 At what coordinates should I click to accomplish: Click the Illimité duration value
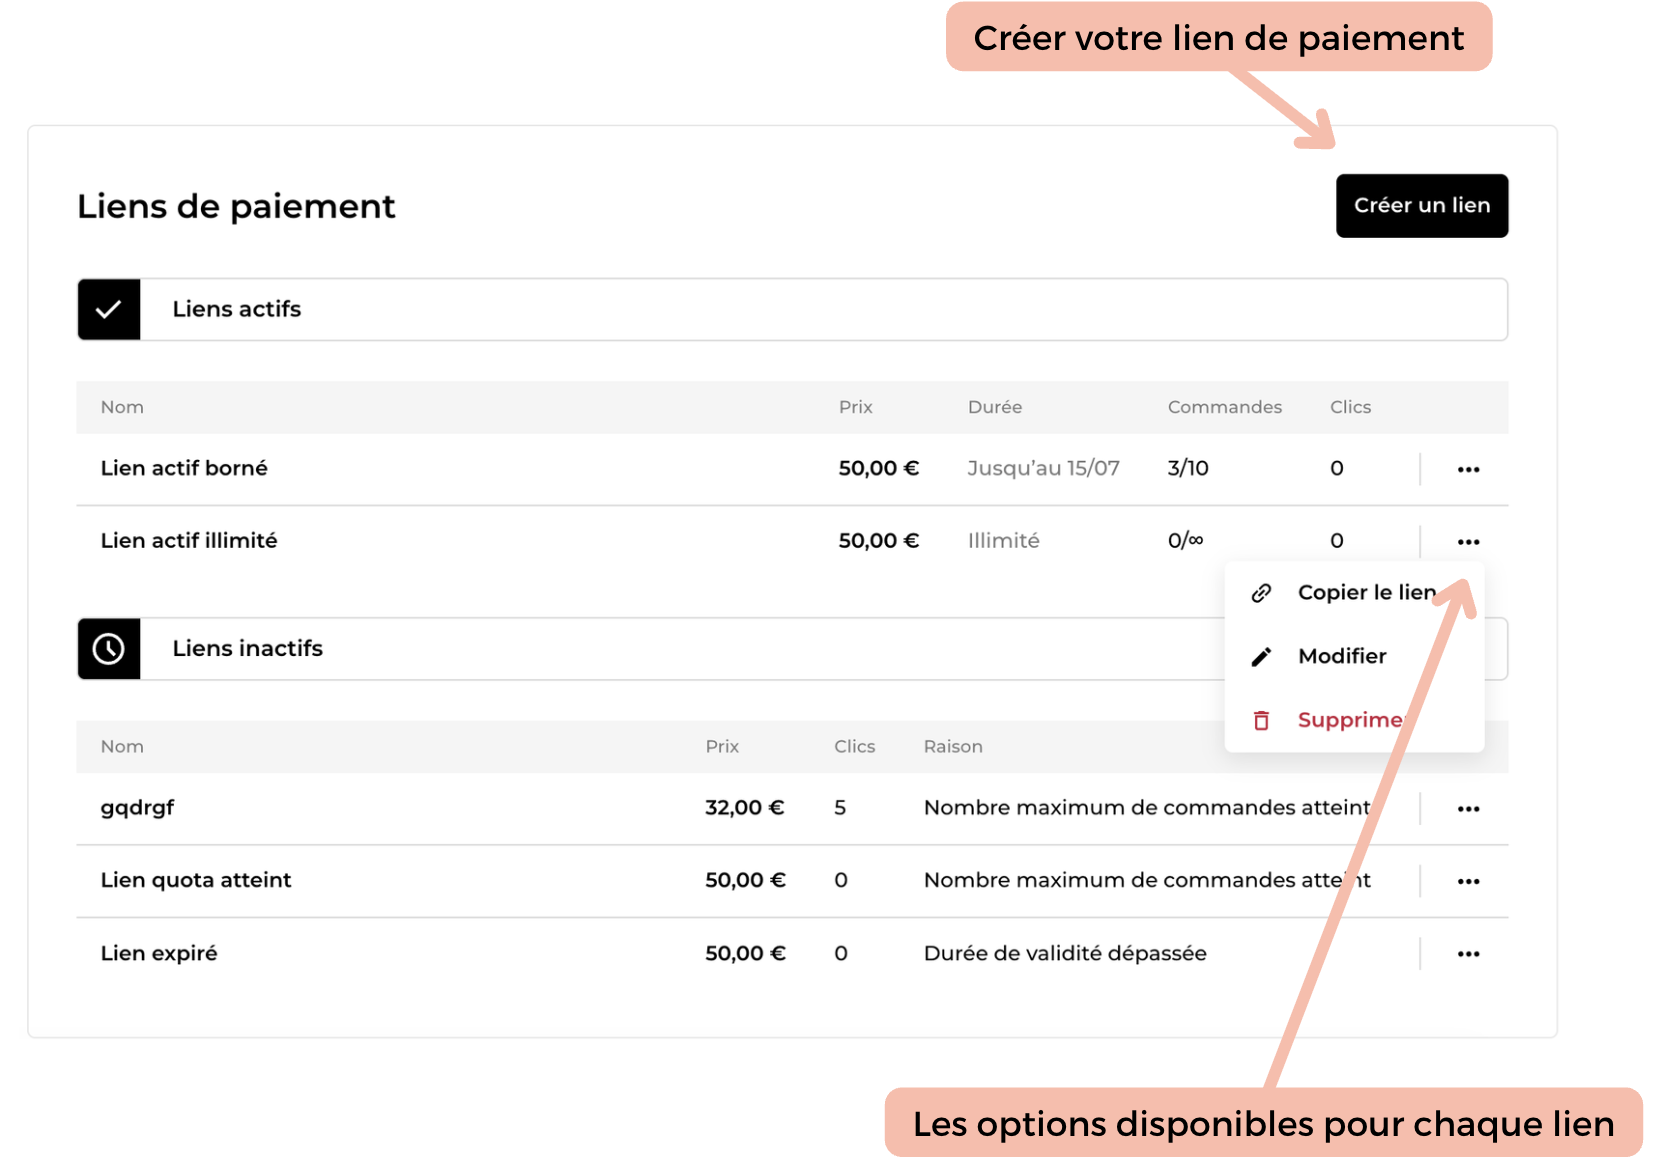1003,540
